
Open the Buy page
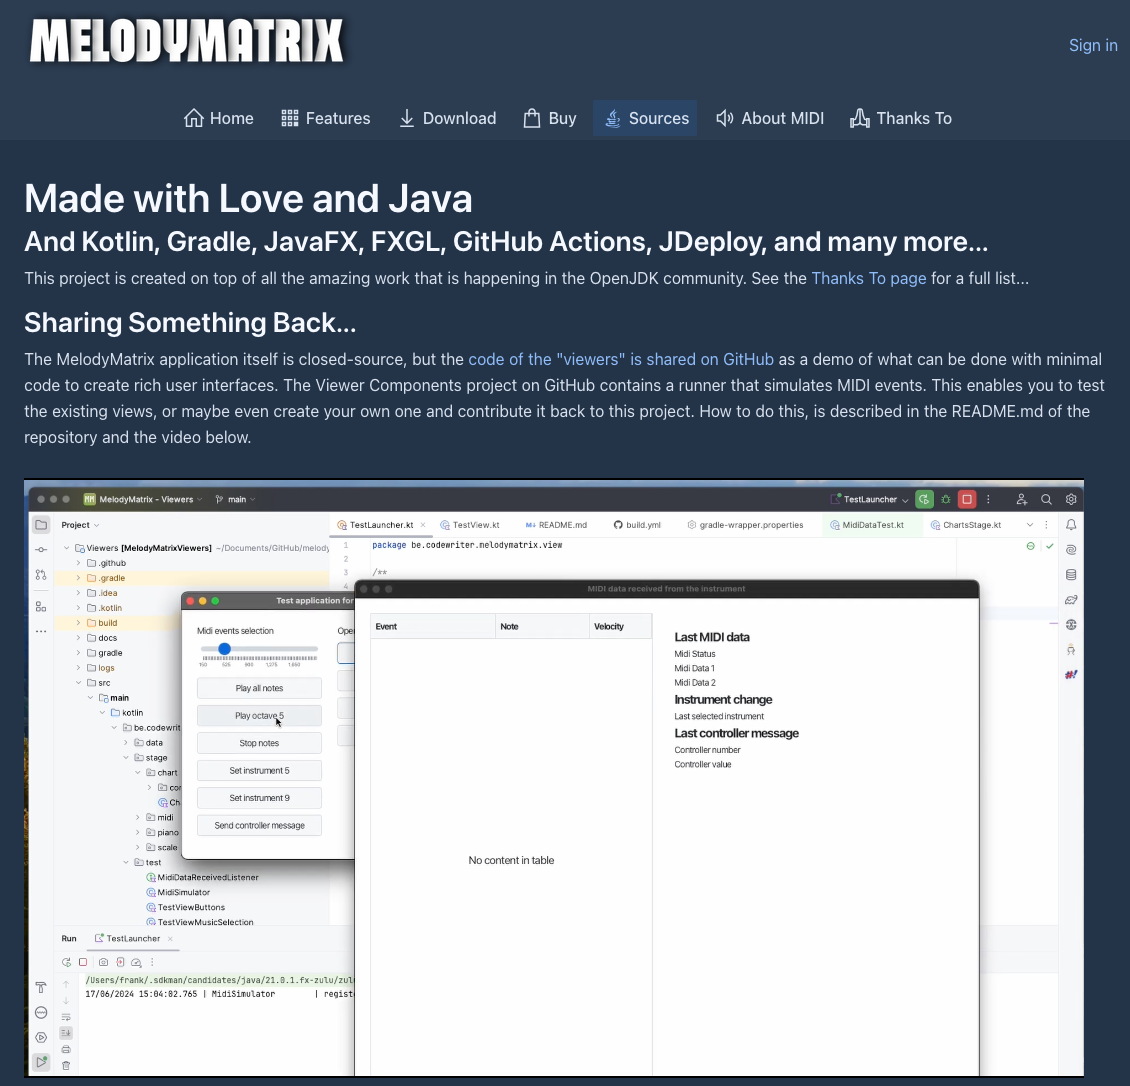pyautogui.click(x=550, y=118)
